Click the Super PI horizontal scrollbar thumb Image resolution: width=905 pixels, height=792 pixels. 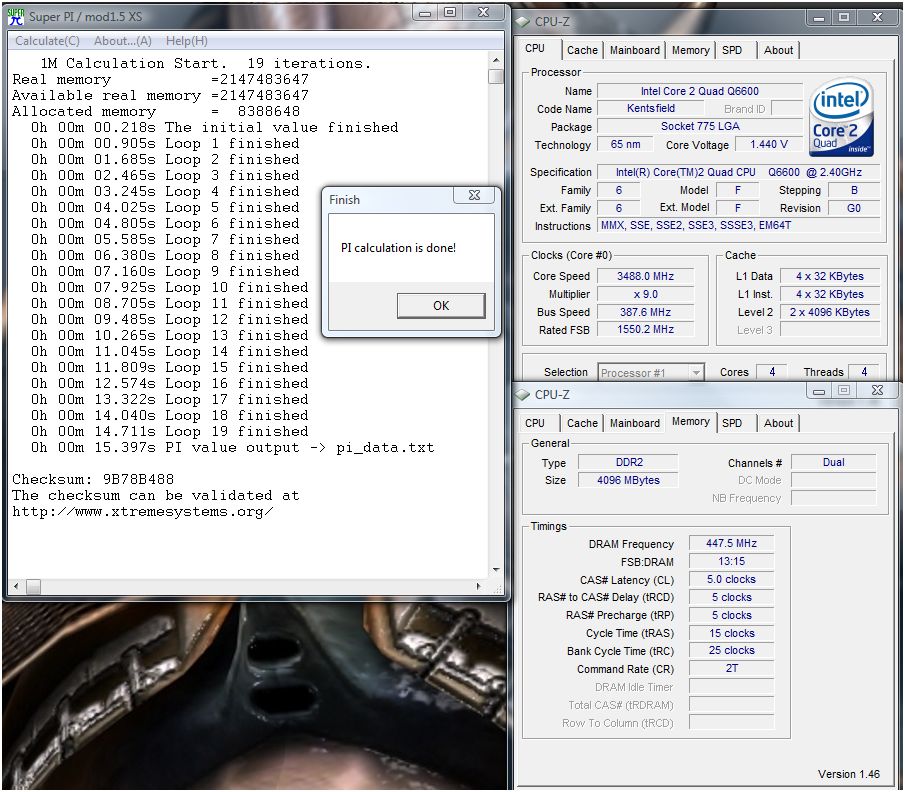tap(33, 586)
